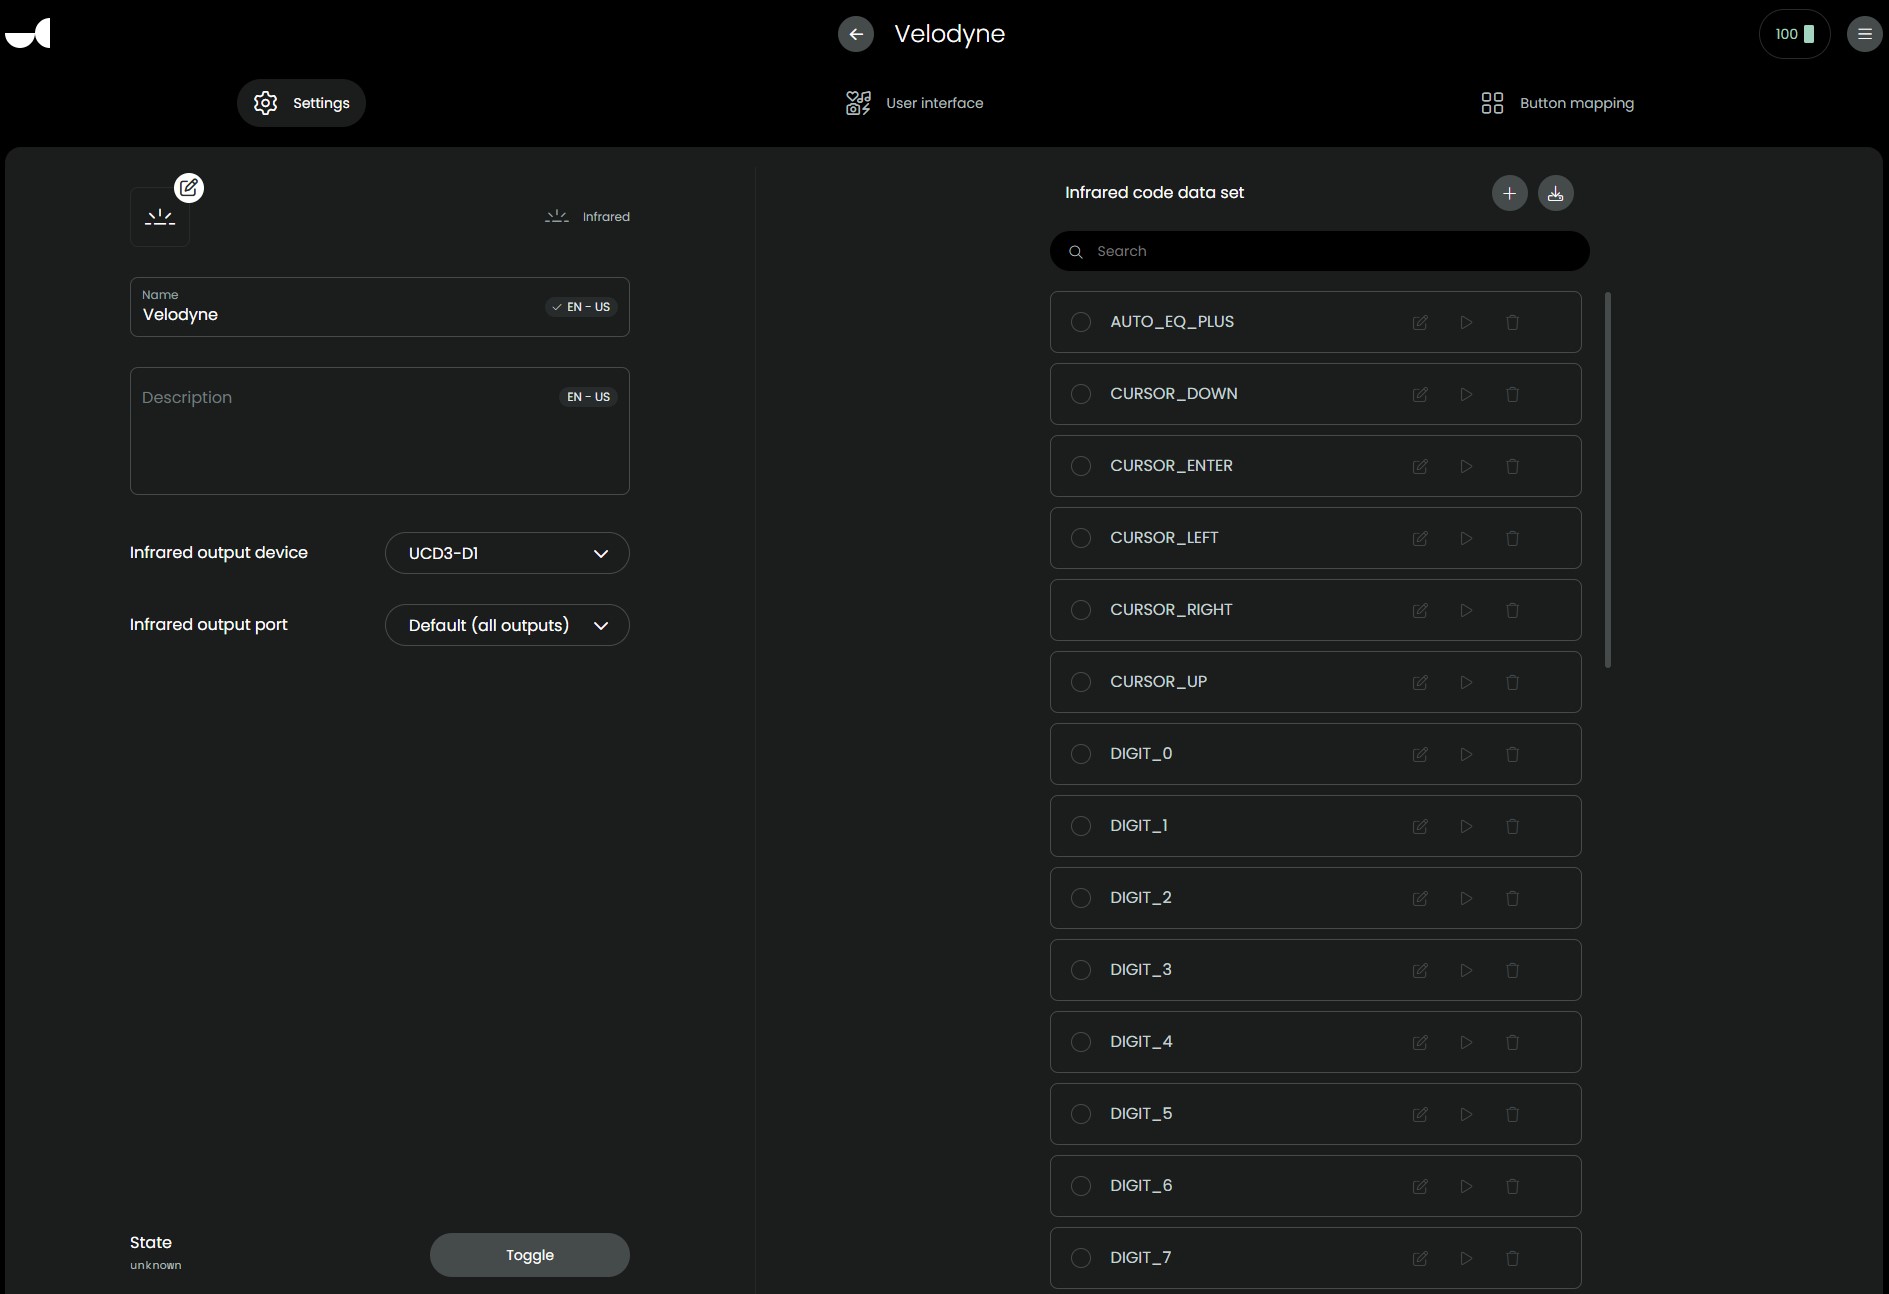Image resolution: width=1889 pixels, height=1294 pixels.
Task: Click the edit device icon pencil badge
Action: (189, 188)
